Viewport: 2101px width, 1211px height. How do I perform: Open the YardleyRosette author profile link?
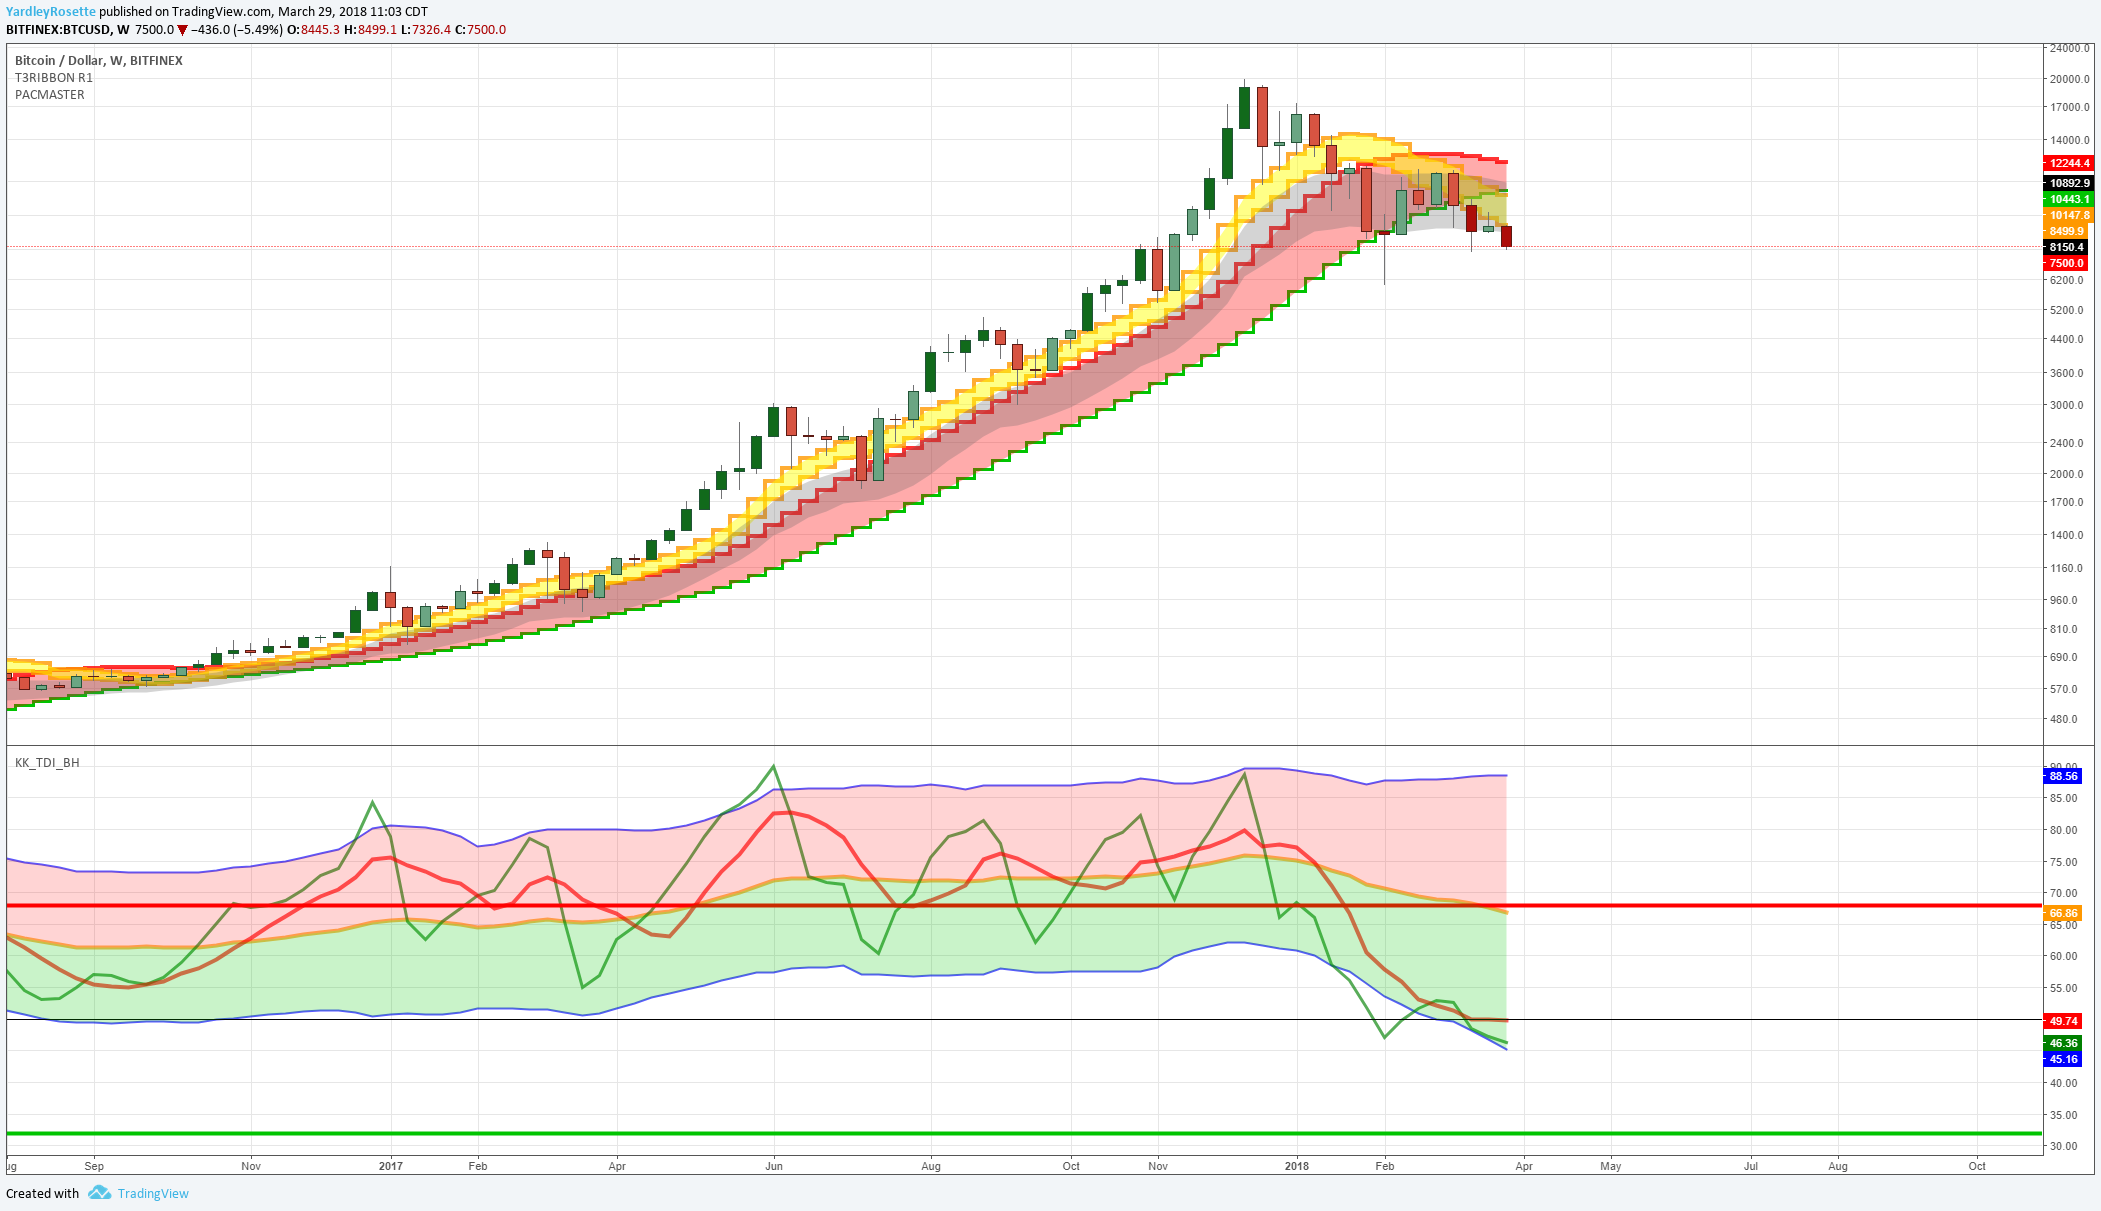tap(51, 12)
